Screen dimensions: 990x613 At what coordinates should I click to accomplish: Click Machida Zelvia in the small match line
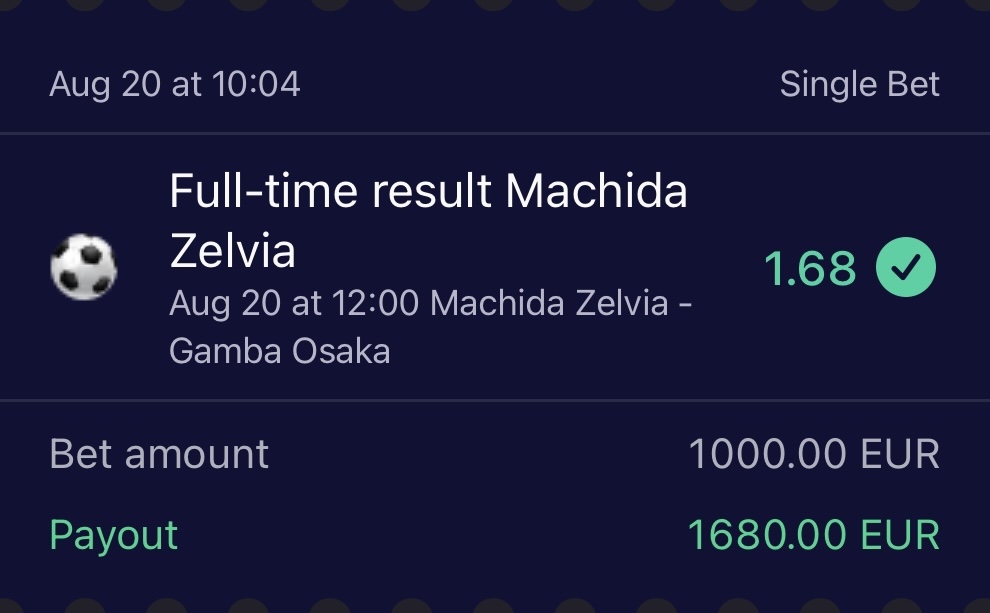[x=548, y=302]
